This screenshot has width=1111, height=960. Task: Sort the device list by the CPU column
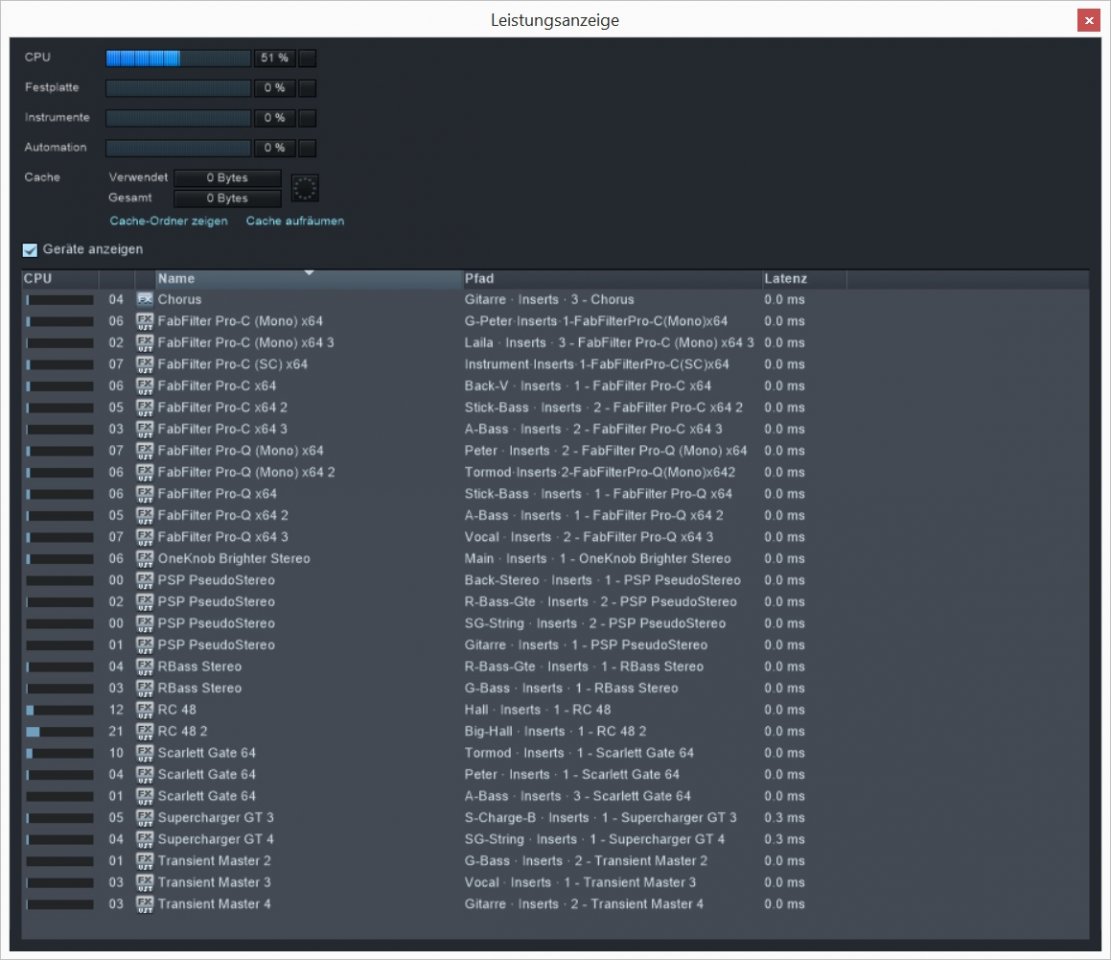(x=60, y=279)
